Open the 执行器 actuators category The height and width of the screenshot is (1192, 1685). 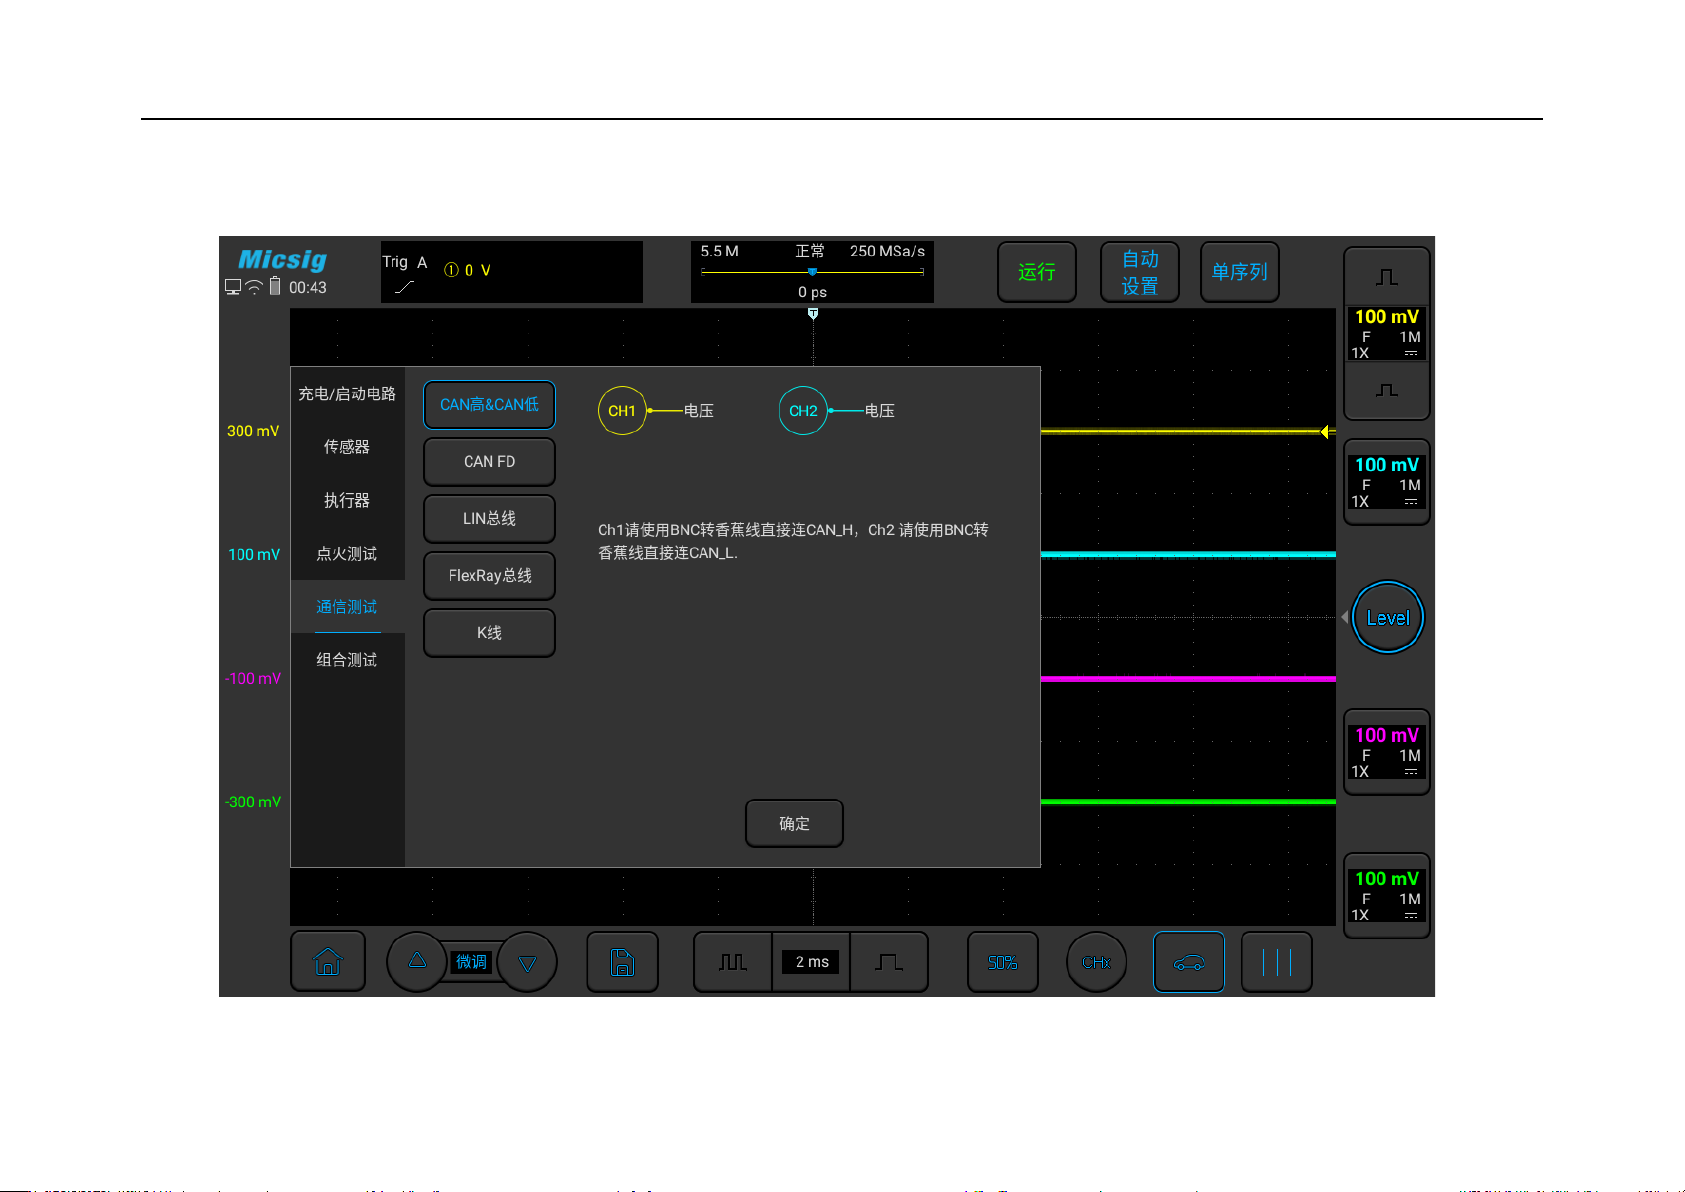click(x=347, y=500)
